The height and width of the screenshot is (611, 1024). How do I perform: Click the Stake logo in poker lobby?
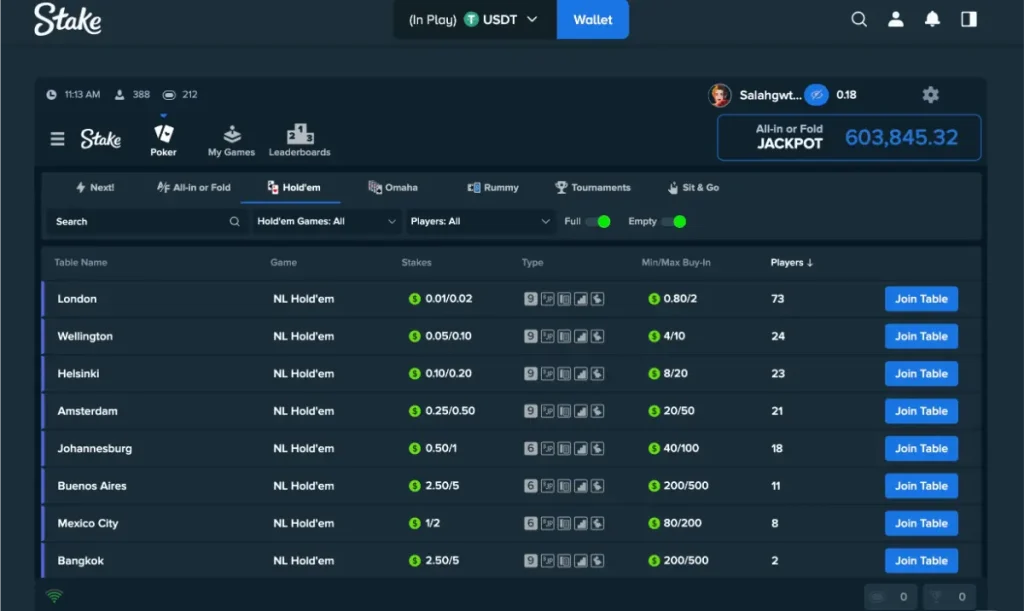101,138
